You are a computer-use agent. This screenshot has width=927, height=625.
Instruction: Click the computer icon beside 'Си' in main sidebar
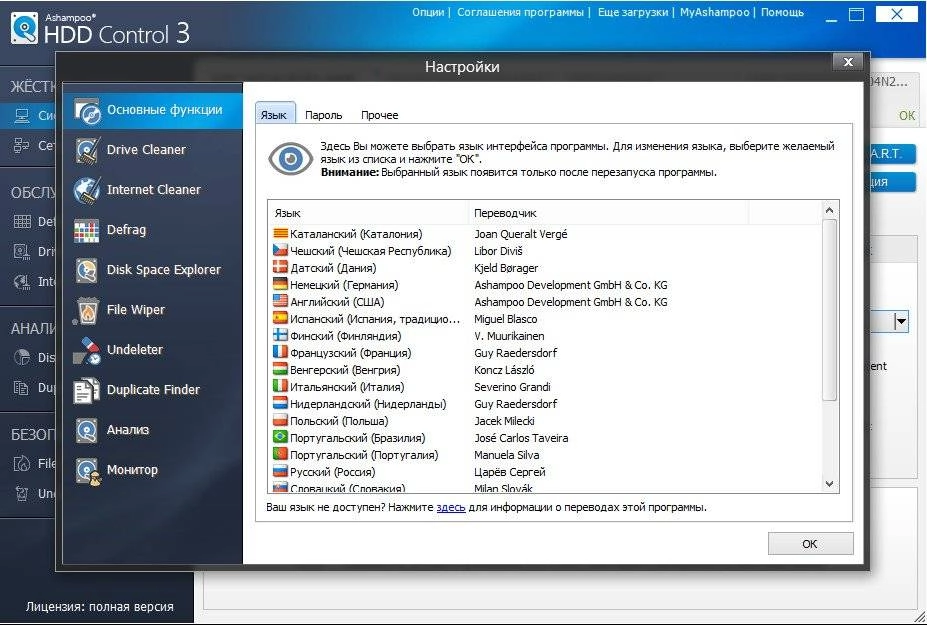tap(22, 116)
